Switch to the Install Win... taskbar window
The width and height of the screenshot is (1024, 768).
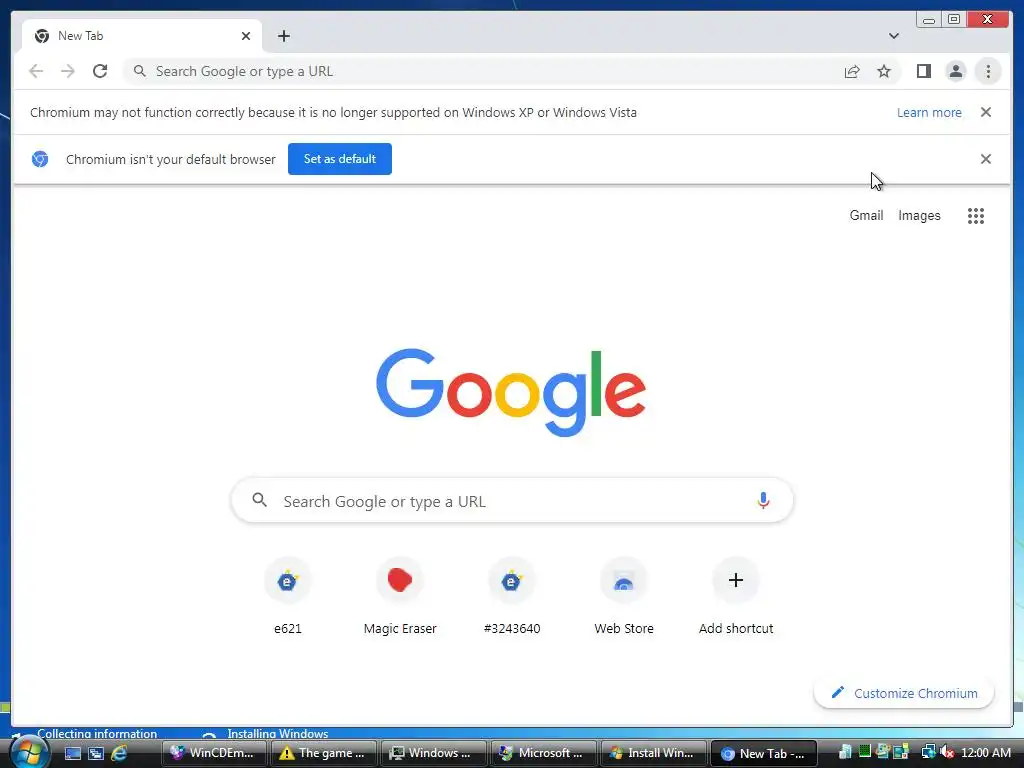pyautogui.click(x=653, y=753)
